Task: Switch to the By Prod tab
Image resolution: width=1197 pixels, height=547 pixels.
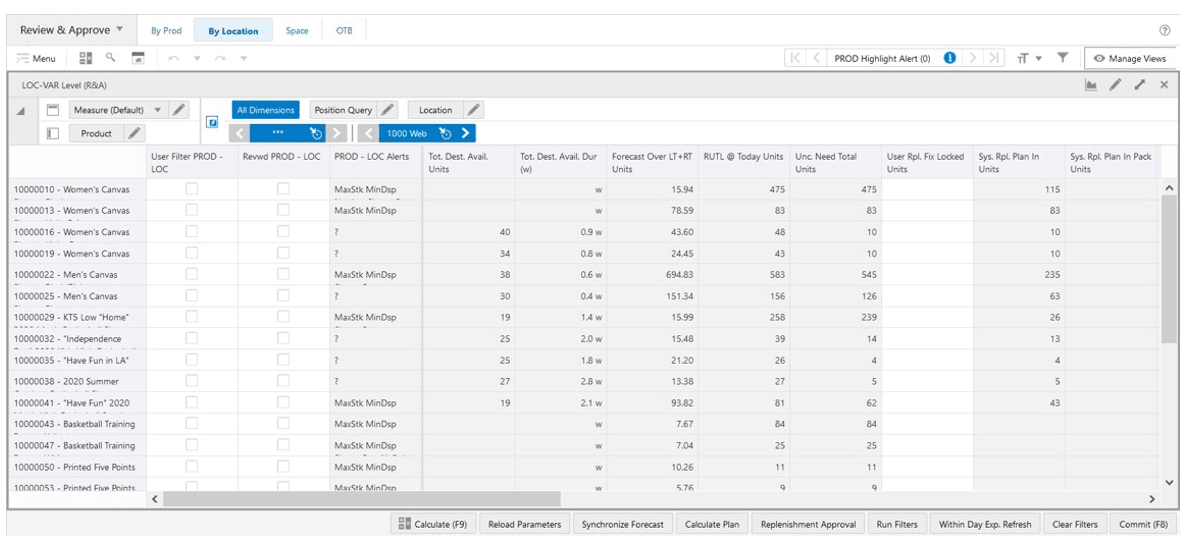Action: click(166, 31)
